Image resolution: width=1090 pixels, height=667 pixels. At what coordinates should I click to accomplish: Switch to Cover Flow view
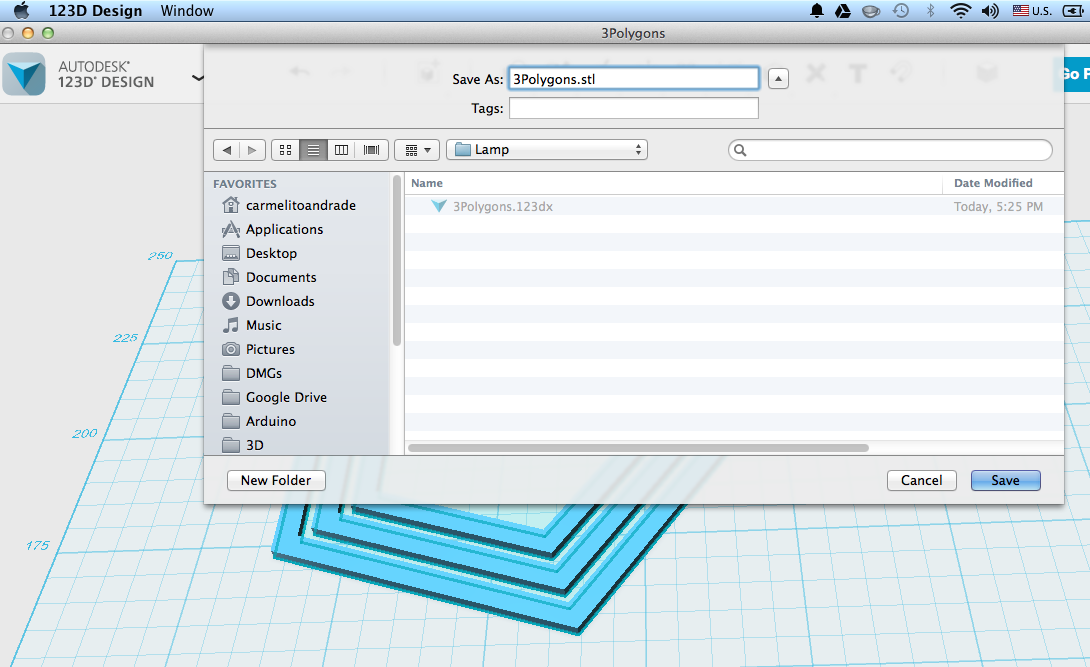[371, 149]
